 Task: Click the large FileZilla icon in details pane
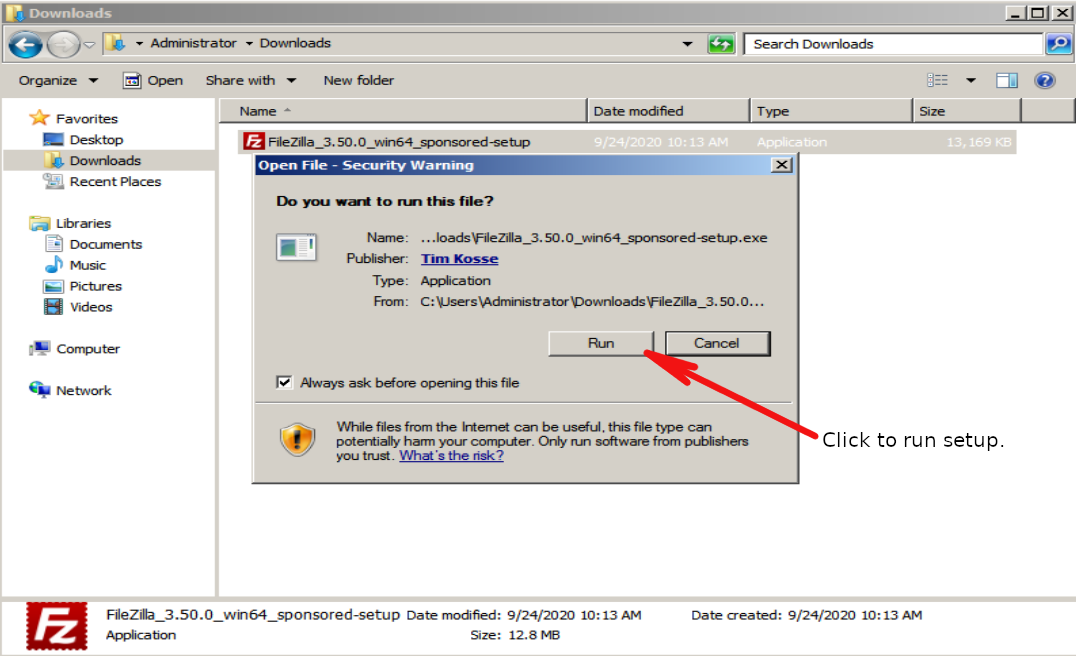pos(57,626)
